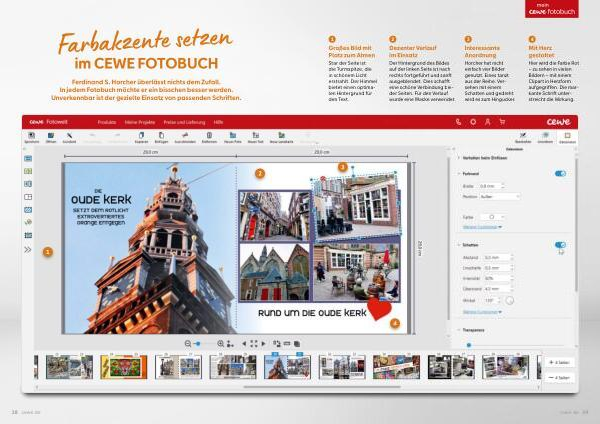
Task: Click the wand icon next to Öffnen
Action: coord(69,135)
